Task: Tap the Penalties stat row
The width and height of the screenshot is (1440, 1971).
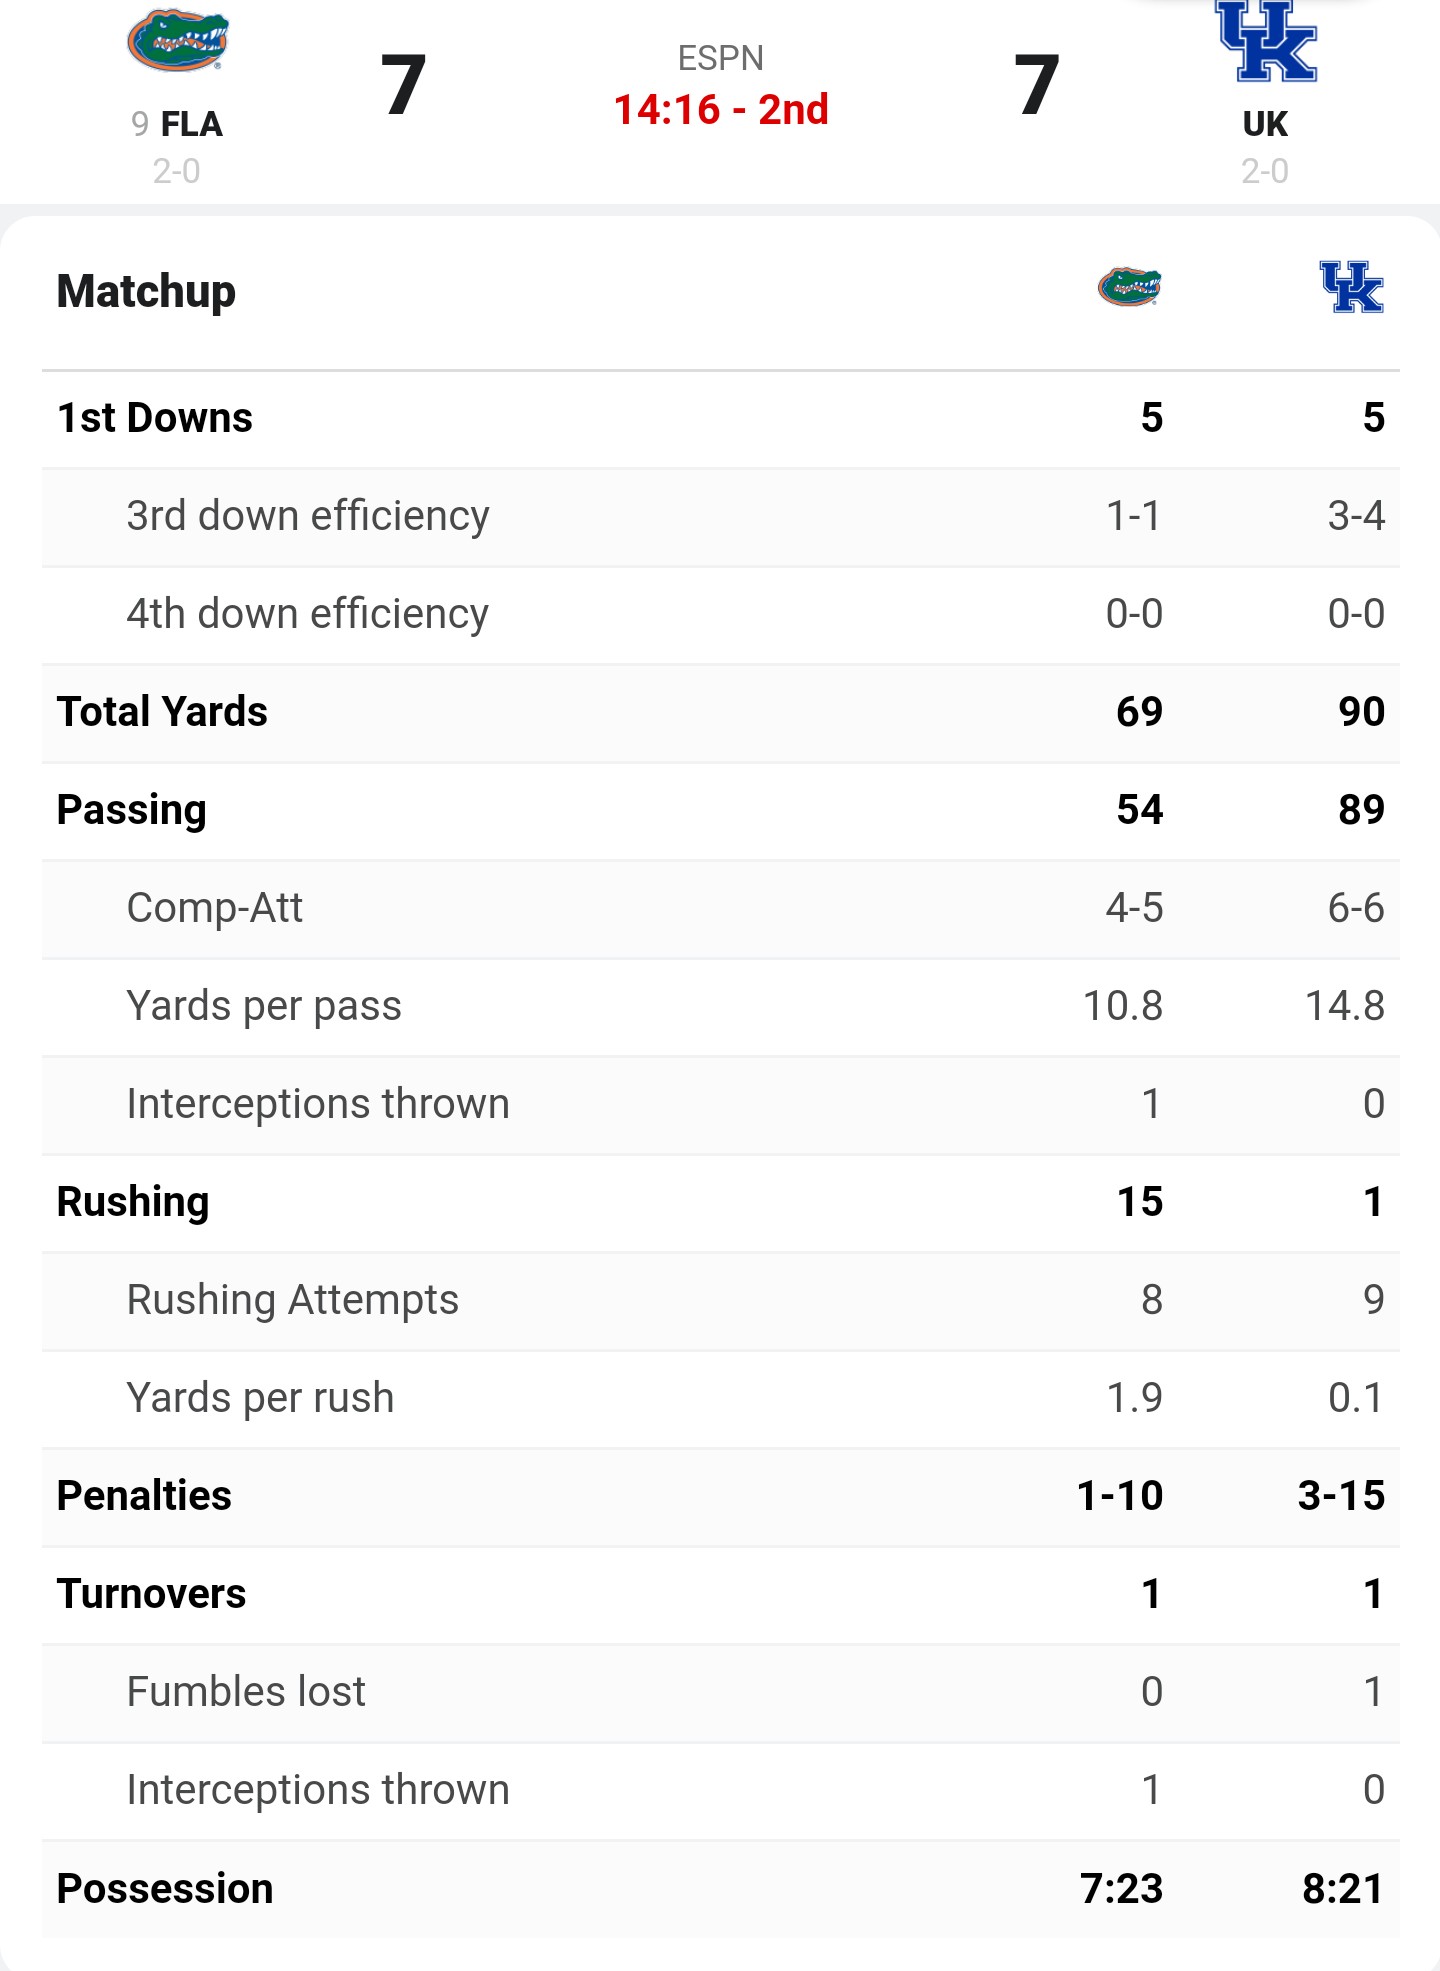Action: pos(720,1496)
